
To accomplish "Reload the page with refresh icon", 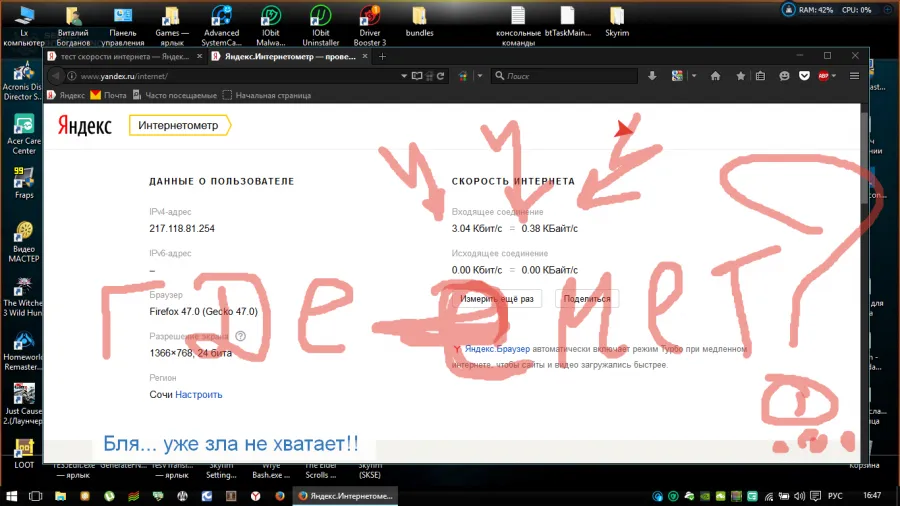I will click(441, 76).
